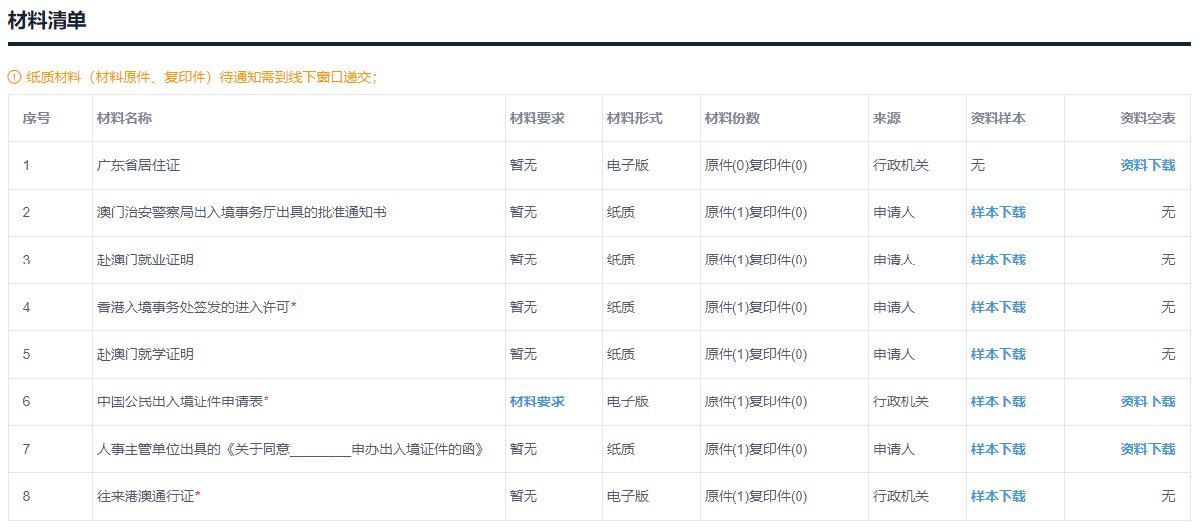The image size is (1200, 529).
Task: Open 样本下载 for 澳门治安警察局 批准通知书 row
Action: click(998, 212)
